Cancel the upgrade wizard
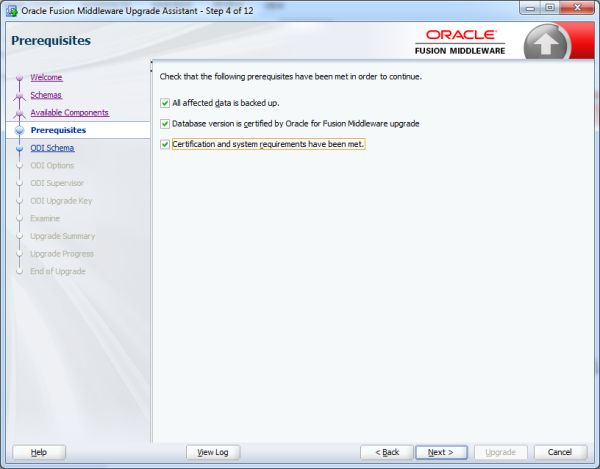The height and width of the screenshot is (469, 600). [560, 452]
